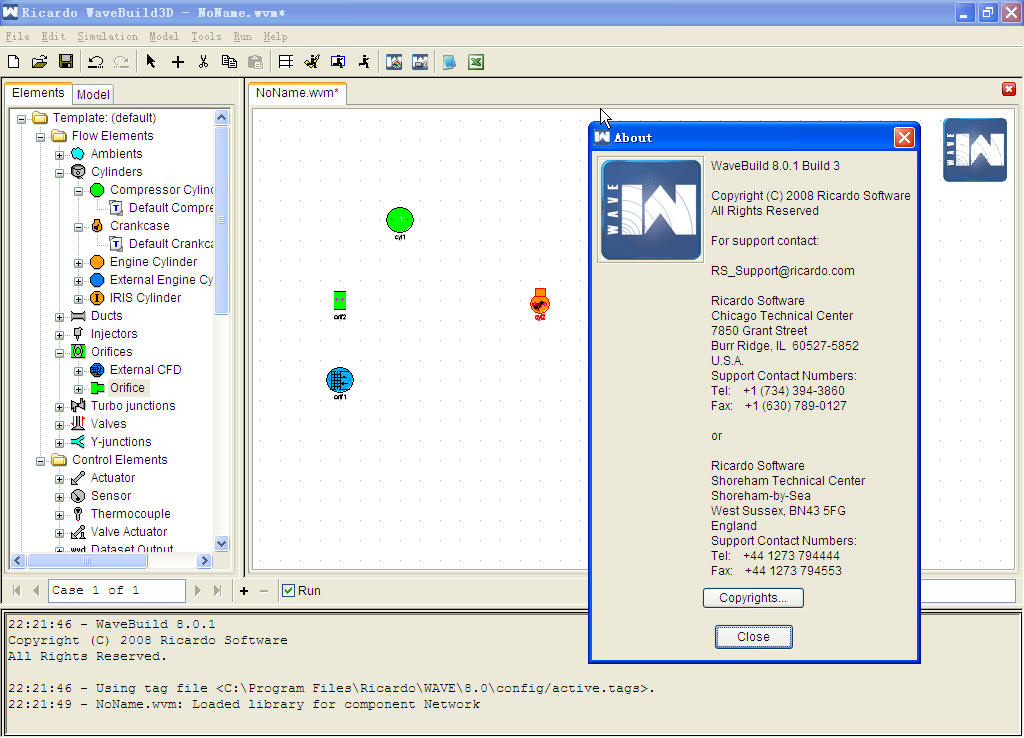Screen dimensions: 1024x738
Task: Open the Model menu
Action: pyautogui.click(x=163, y=37)
